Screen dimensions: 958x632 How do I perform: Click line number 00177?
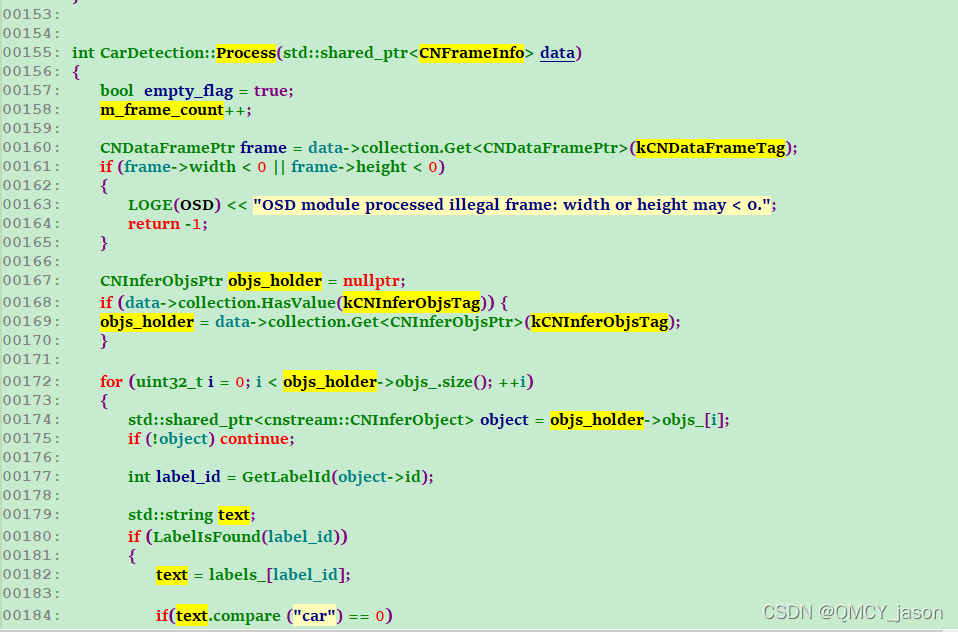31,476
